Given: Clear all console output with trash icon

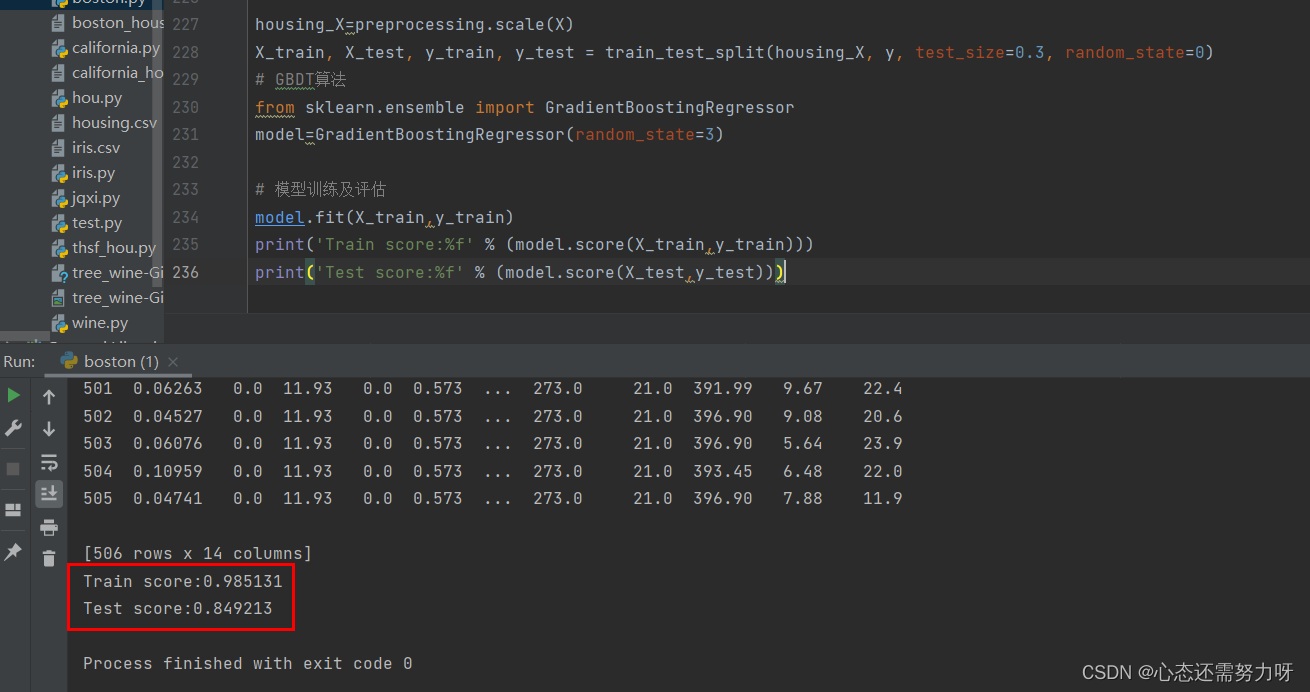Looking at the screenshot, I should point(48,558).
